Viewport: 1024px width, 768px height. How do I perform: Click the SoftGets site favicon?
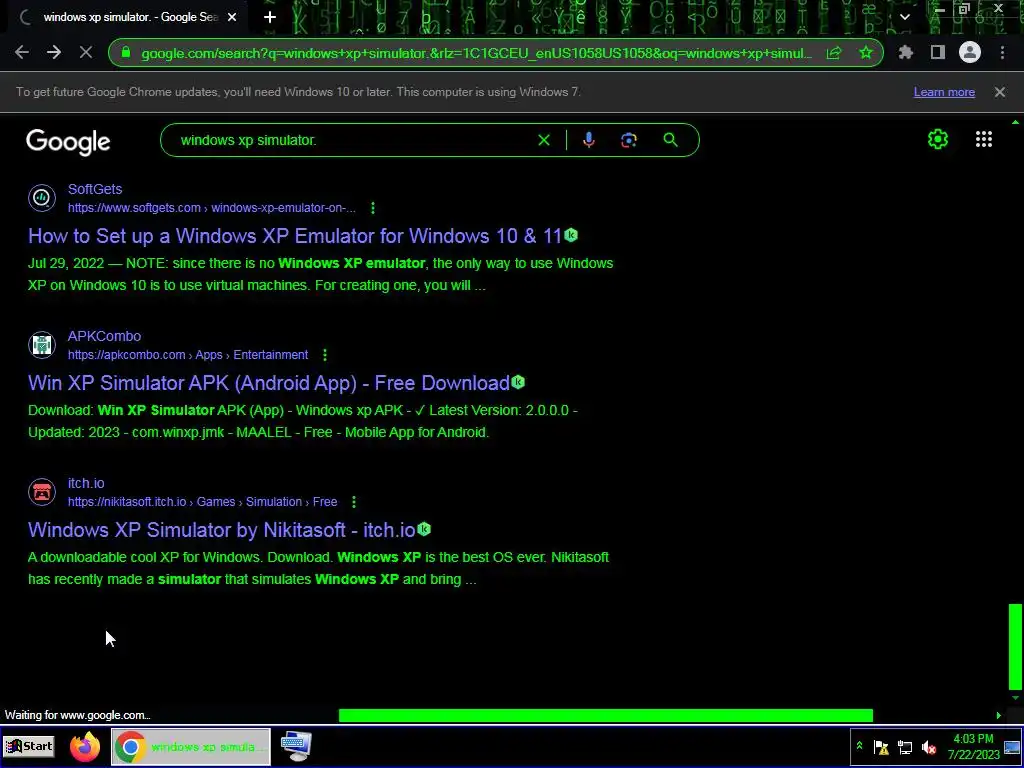point(42,198)
